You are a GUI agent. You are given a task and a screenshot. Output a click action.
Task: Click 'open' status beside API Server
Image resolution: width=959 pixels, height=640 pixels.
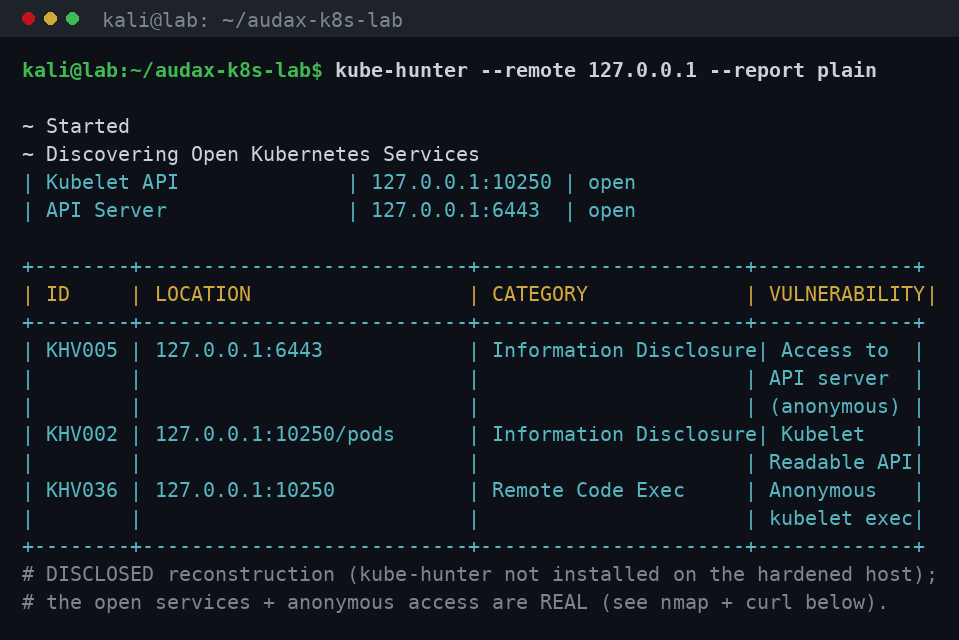[x=612, y=210]
